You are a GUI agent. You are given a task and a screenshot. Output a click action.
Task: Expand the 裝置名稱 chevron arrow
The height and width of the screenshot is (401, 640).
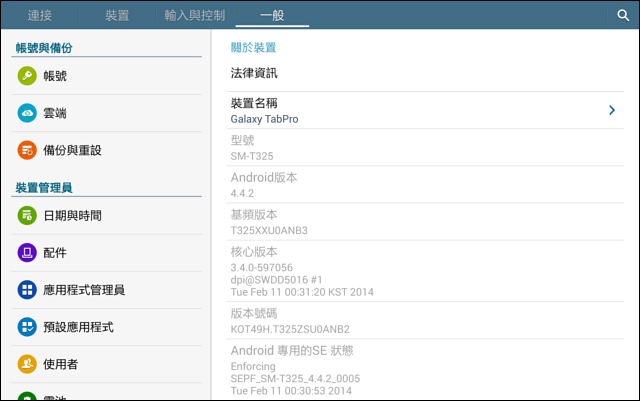tap(611, 110)
